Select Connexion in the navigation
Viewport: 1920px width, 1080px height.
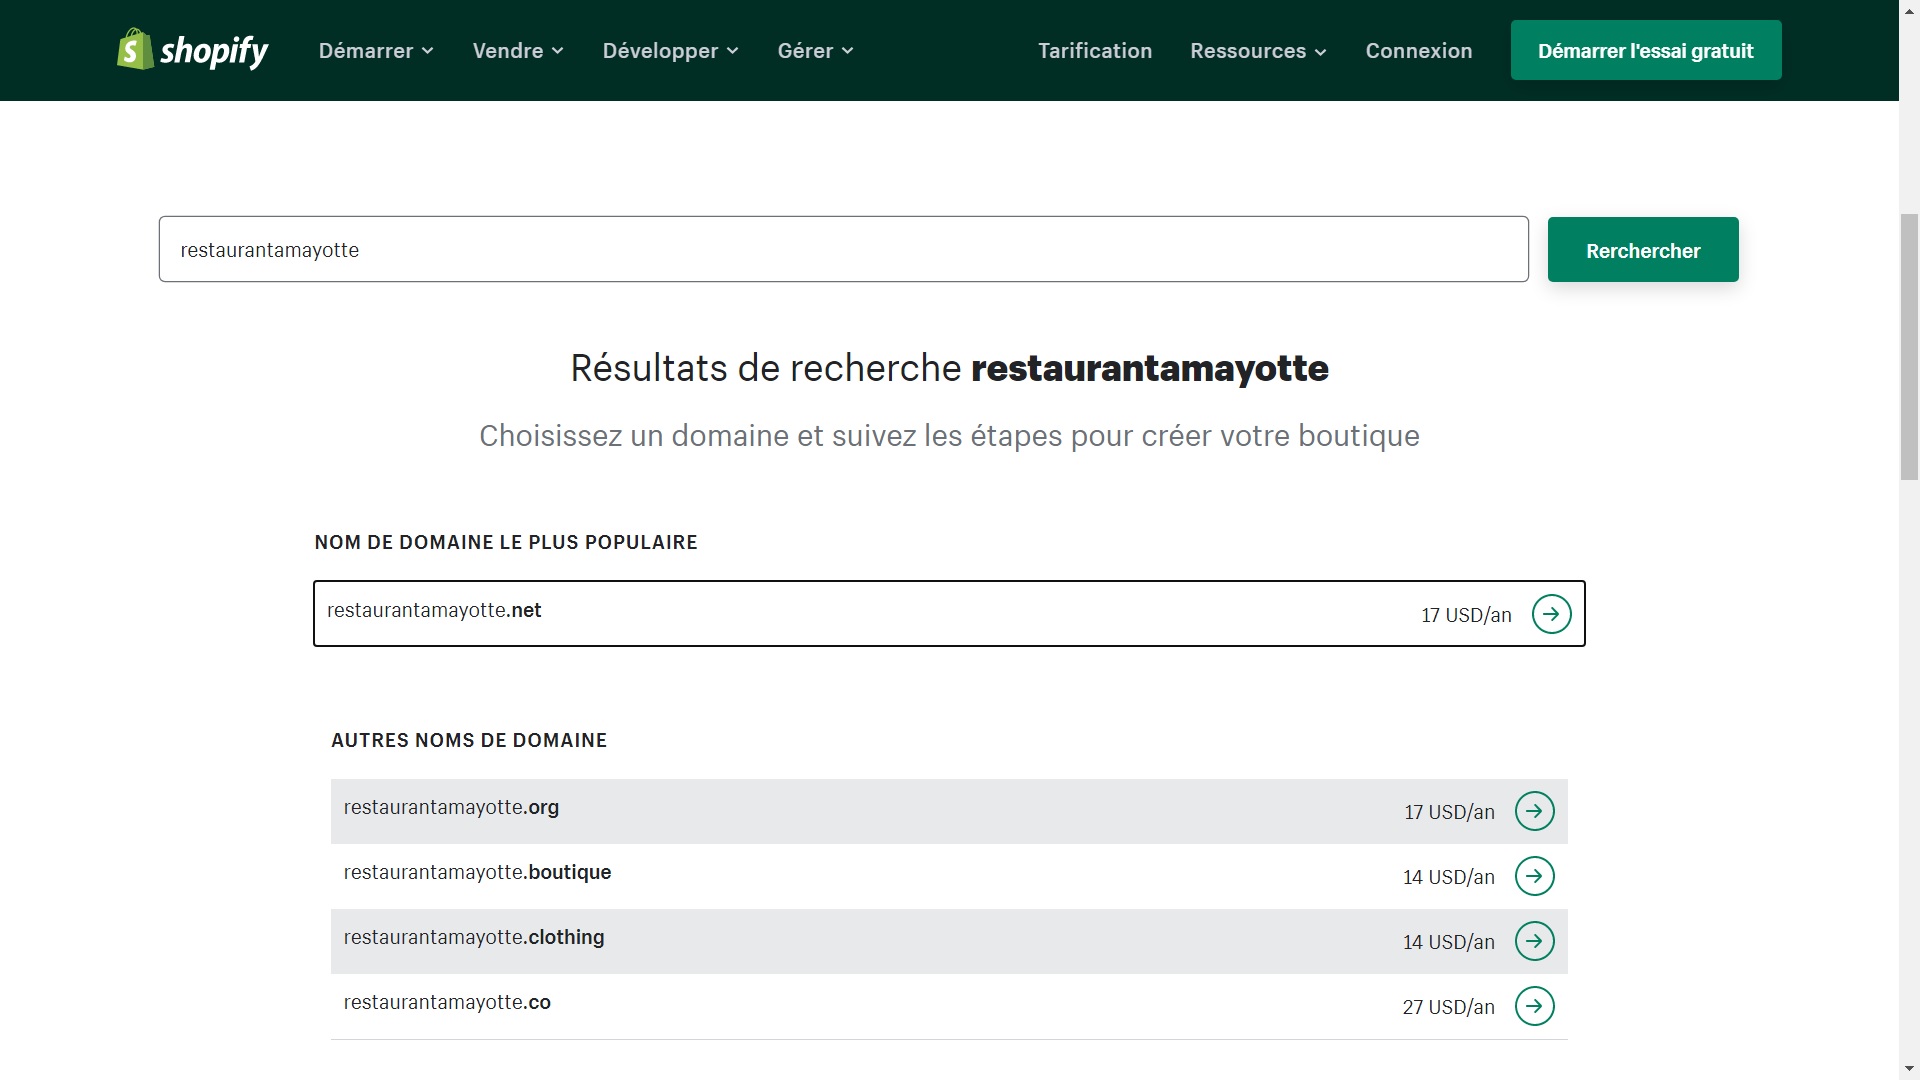[1418, 50]
